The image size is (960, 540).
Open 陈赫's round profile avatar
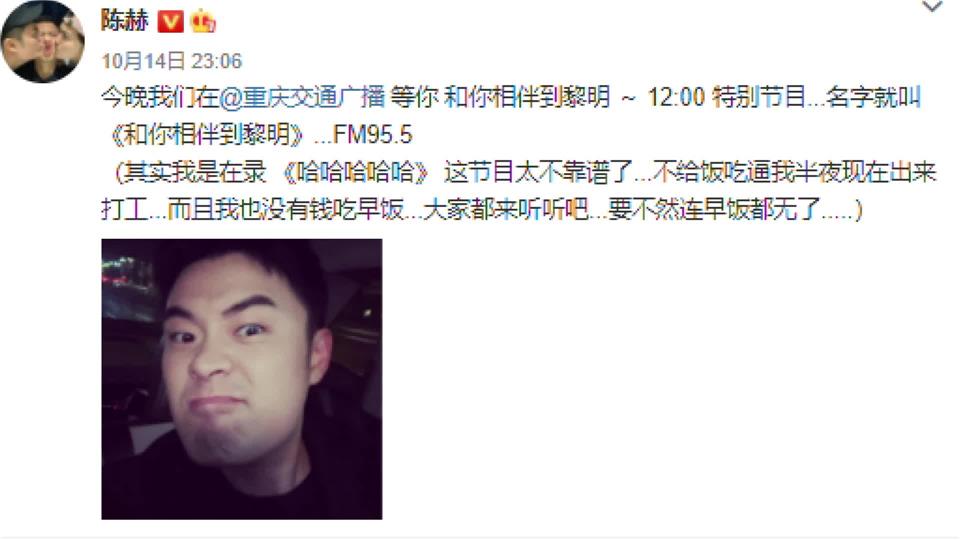pyautogui.click(x=42, y=42)
